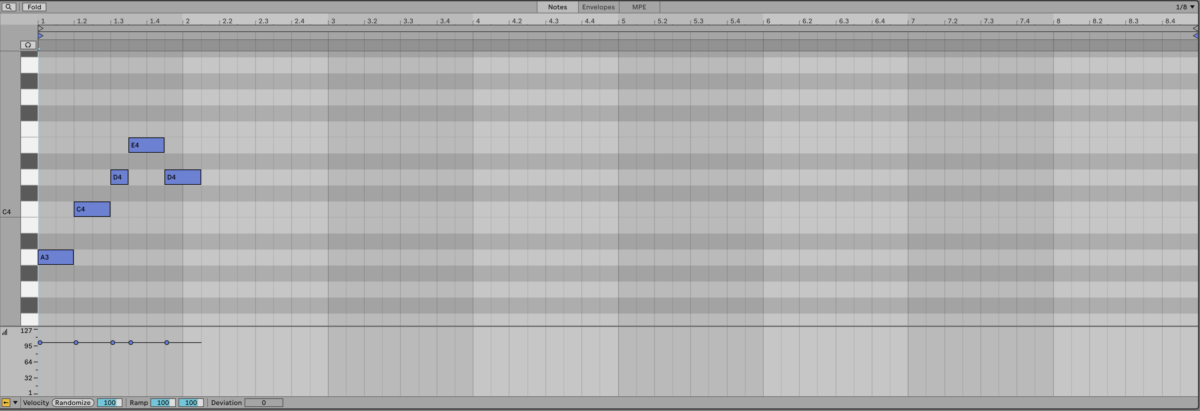Expand the lane options dropdown arrow
Screen dimensions: 1200x411
16,402
